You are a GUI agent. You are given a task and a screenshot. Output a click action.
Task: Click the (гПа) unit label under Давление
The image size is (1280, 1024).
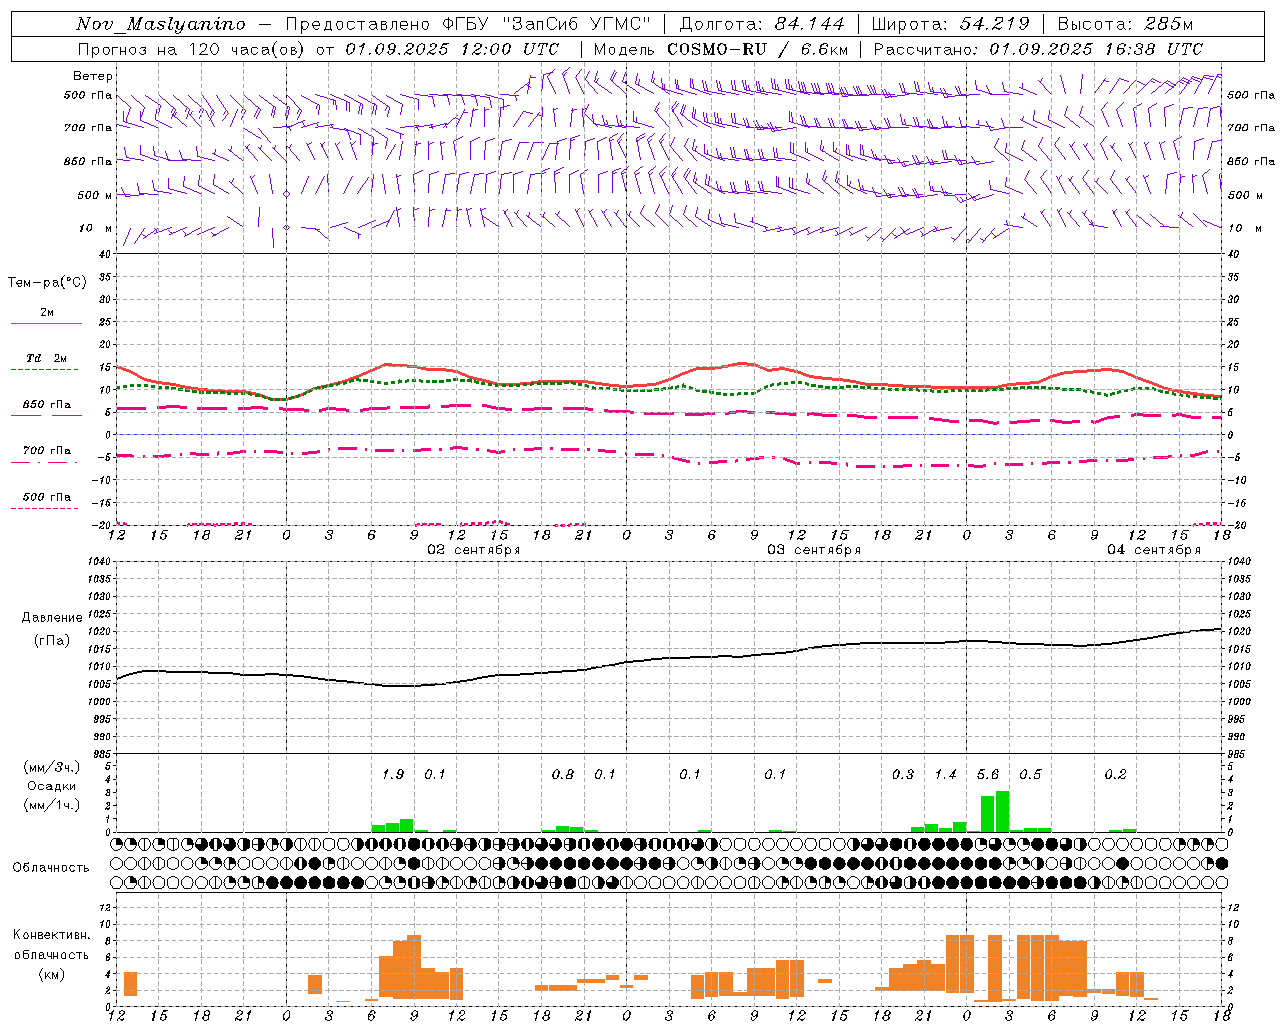52,641
